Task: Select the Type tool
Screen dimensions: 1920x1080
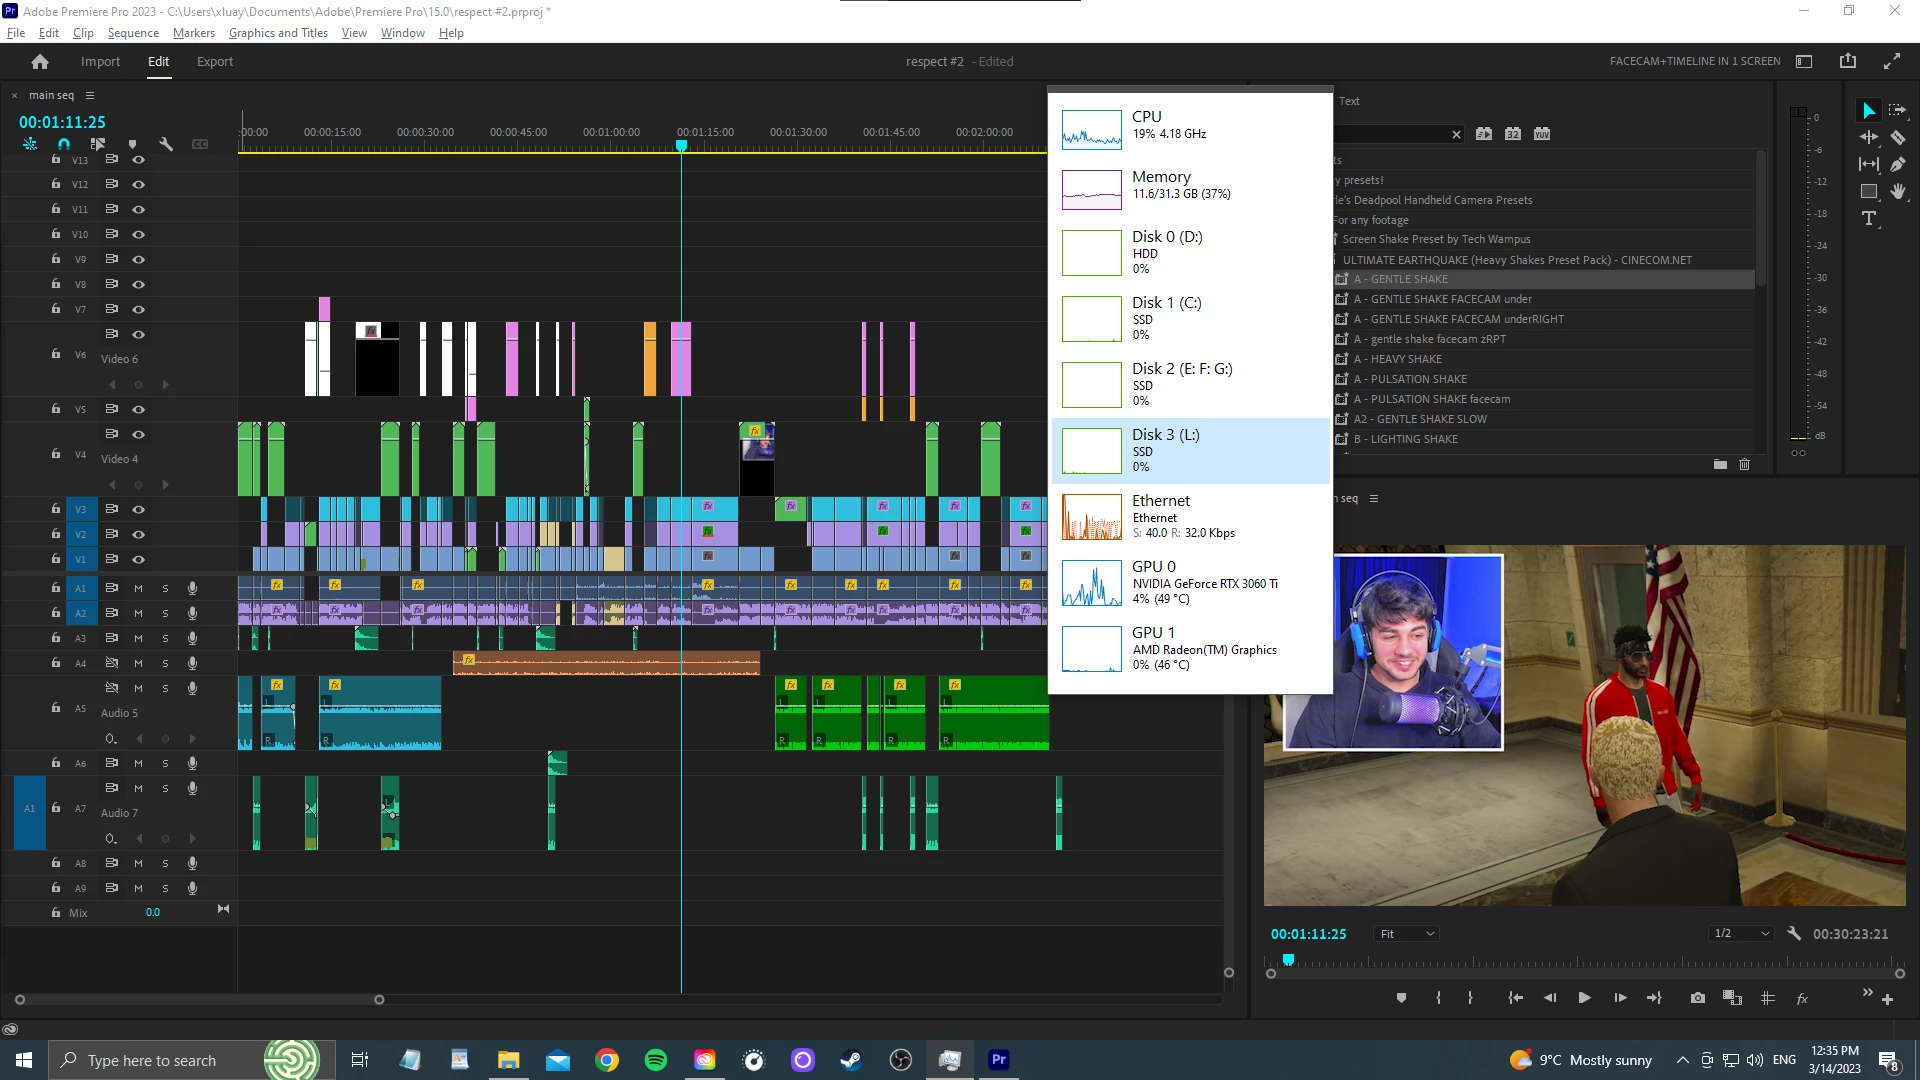Action: pyautogui.click(x=1868, y=219)
